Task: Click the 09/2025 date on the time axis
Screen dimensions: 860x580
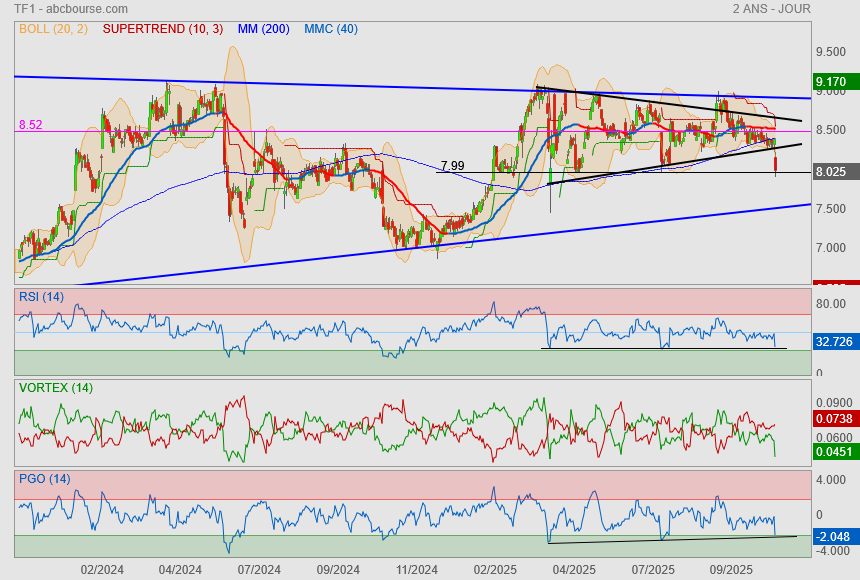Action: point(731,569)
